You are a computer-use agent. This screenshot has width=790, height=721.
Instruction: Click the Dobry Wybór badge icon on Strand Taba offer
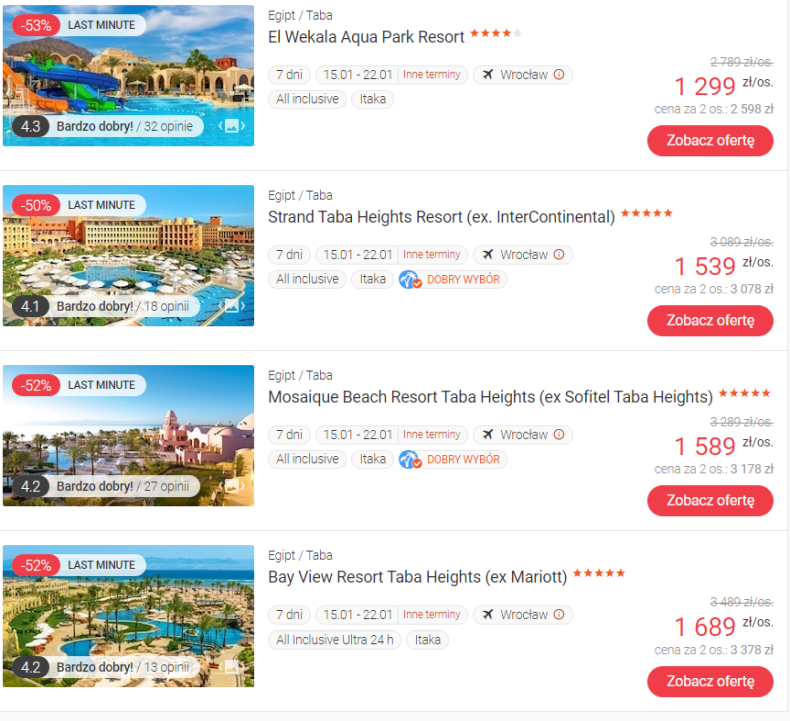point(410,279)
